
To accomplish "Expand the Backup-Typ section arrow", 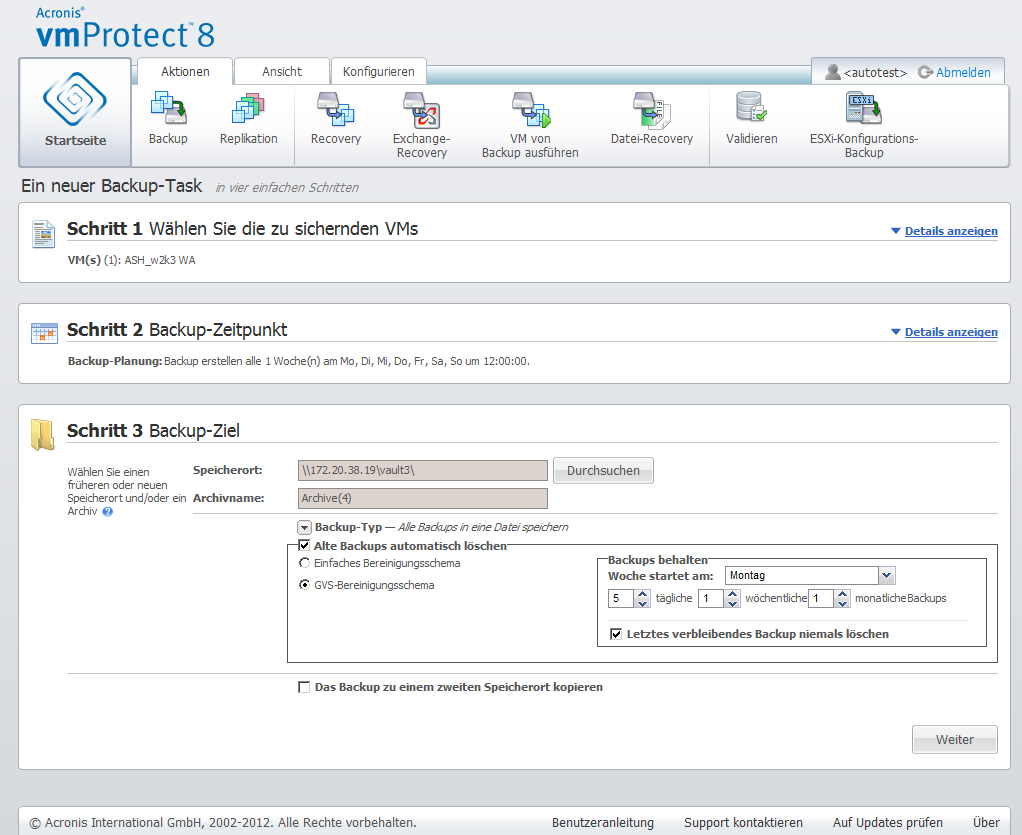I will pyautogui.click(x=304, y=527).
